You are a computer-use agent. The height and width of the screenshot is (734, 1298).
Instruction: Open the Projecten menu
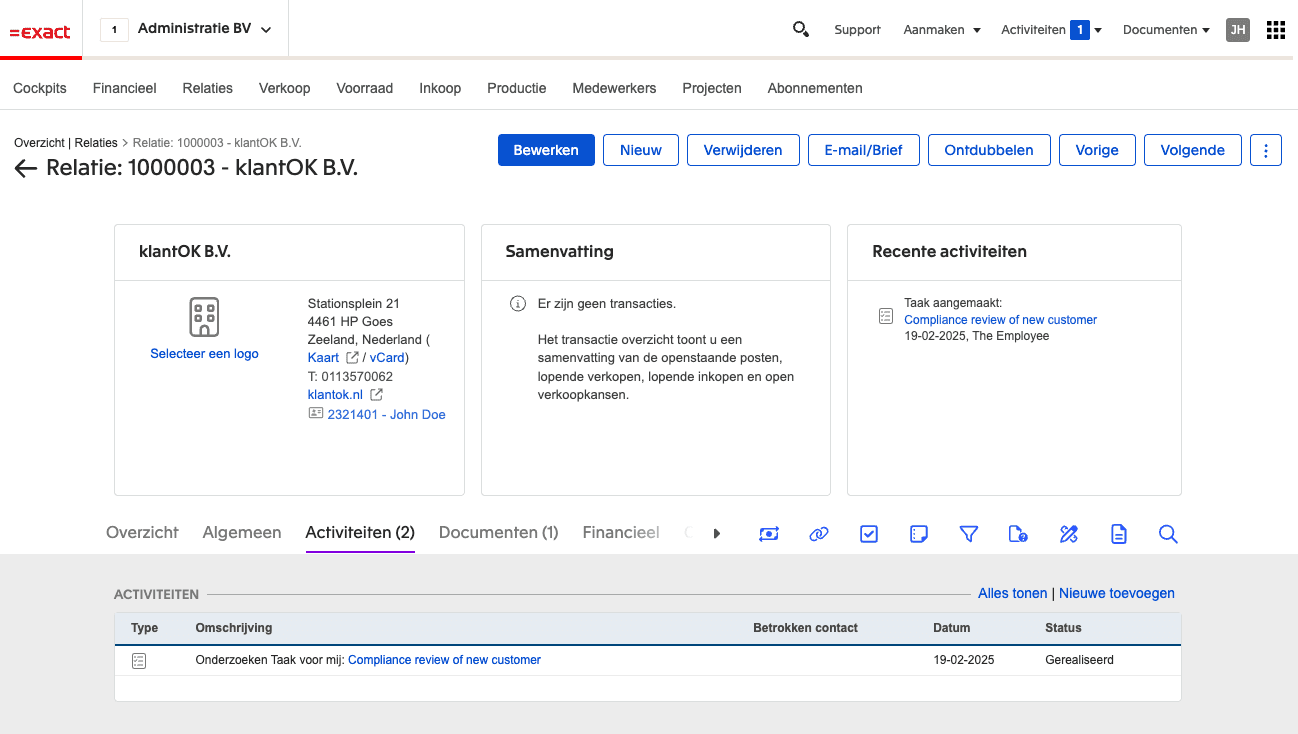pyautogui.click(x=712, y=88)
